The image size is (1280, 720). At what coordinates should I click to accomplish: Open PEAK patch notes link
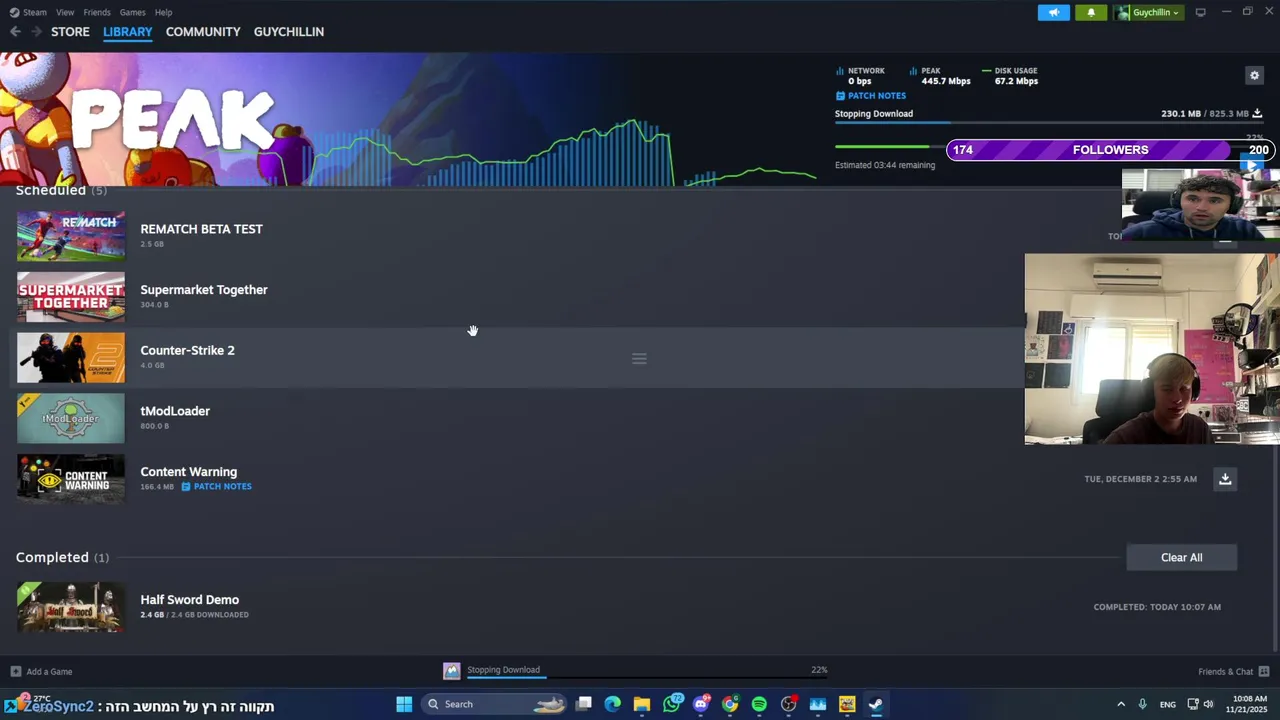click(x=871, y=96)
